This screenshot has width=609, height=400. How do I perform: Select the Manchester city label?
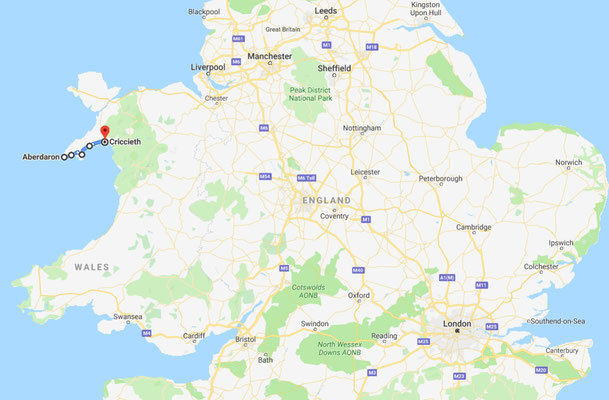click(270, 56)
